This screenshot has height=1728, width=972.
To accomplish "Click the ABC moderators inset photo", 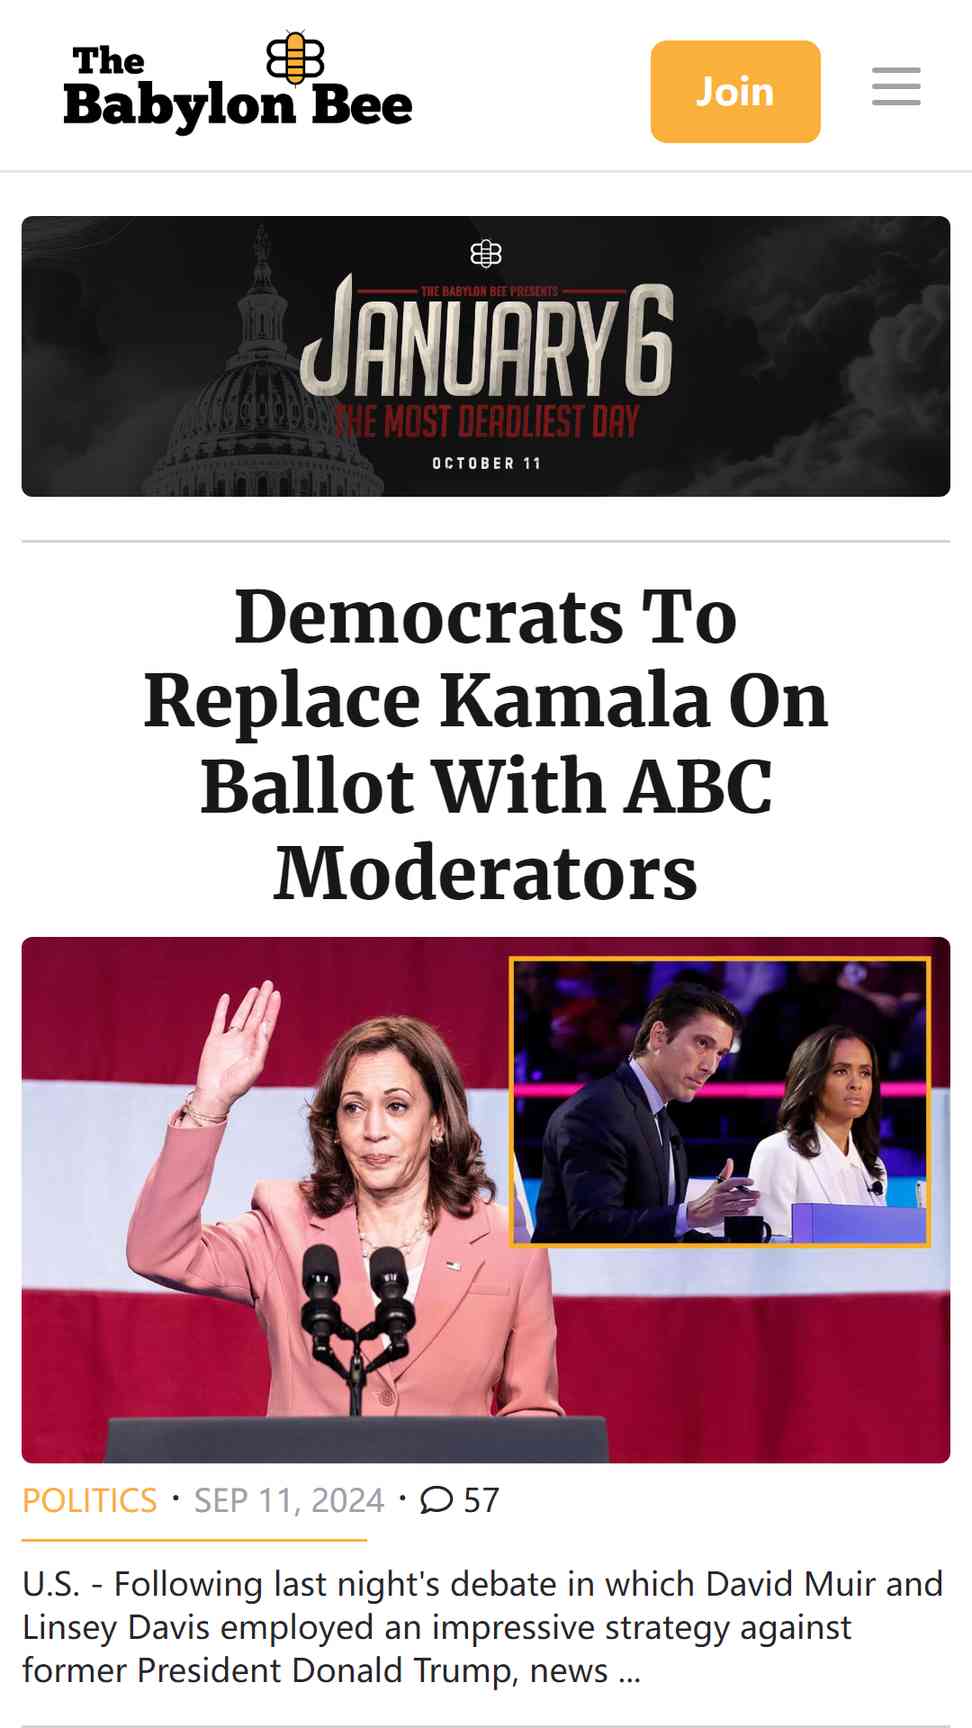I will [720, 1101].
